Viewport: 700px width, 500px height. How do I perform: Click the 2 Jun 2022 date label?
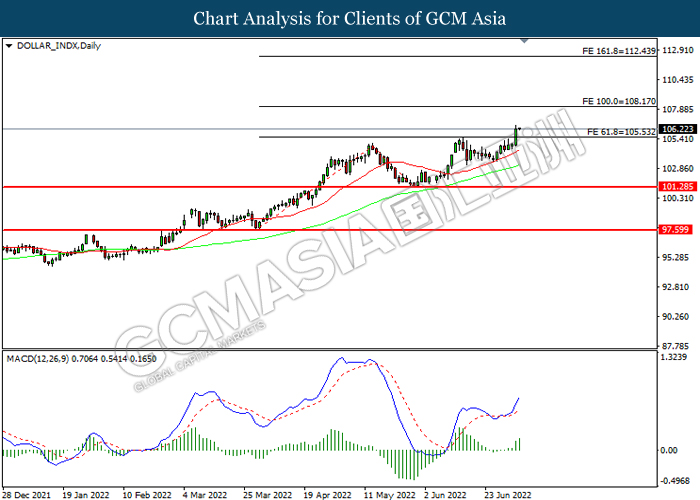tap(445, 495)
